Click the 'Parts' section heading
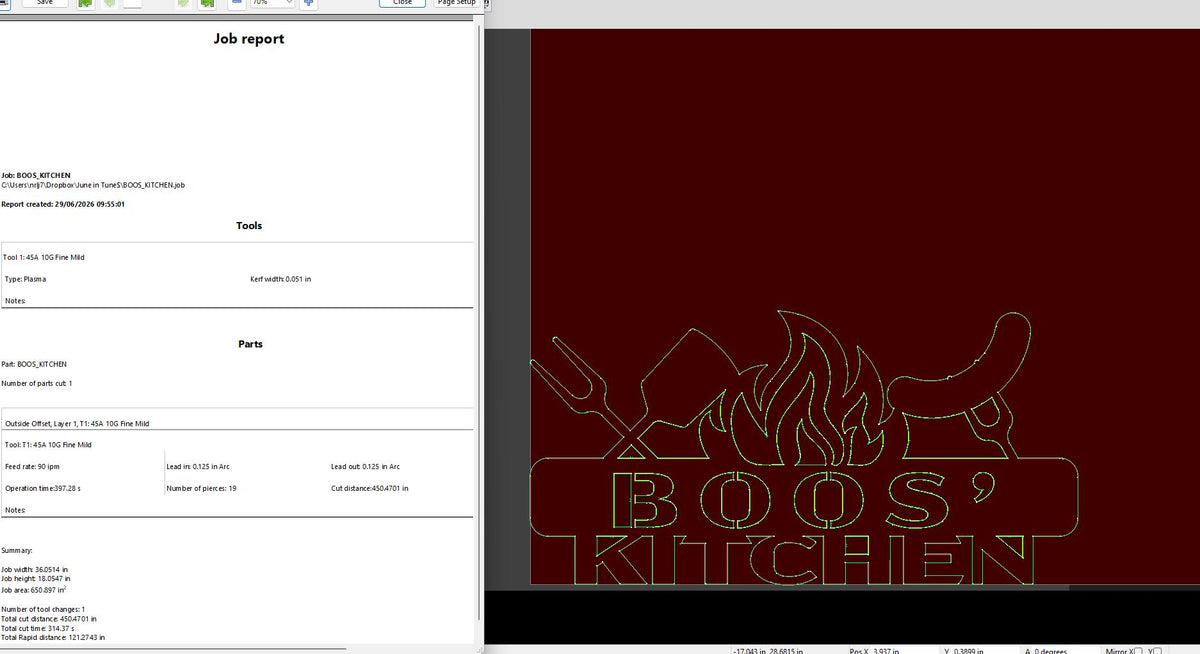Image resolution: width=1200 pixels, height=654 pixels. 250,343
